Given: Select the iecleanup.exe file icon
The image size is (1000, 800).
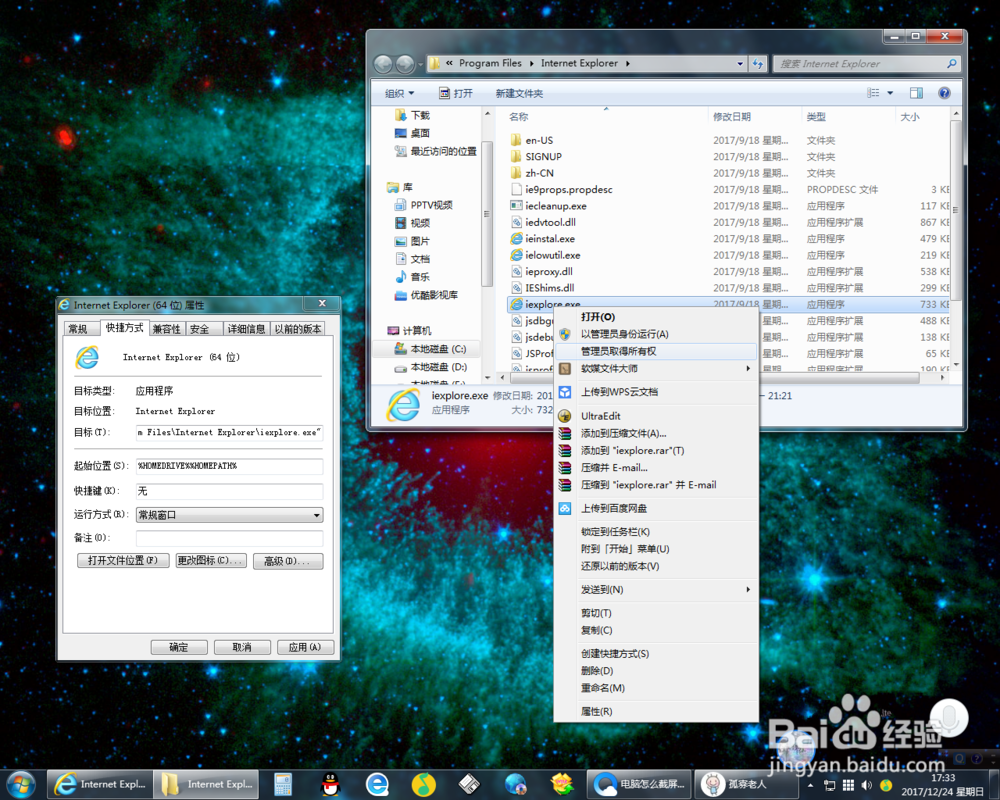Looking at the screenshot, I should 517,205.
